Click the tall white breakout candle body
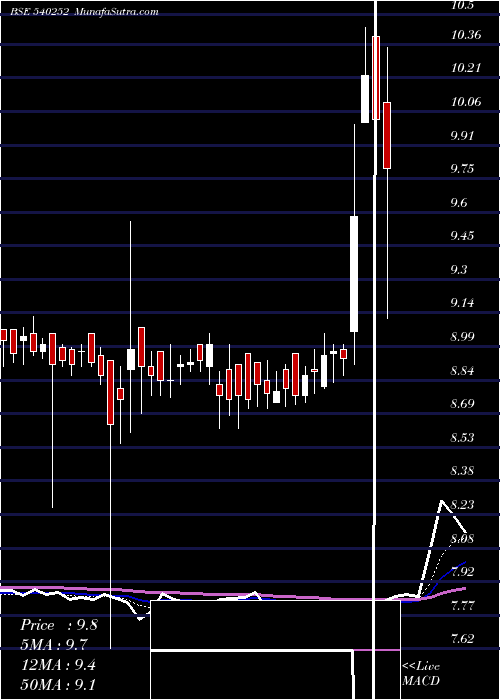The image size is (500, 700). [354, 274]
